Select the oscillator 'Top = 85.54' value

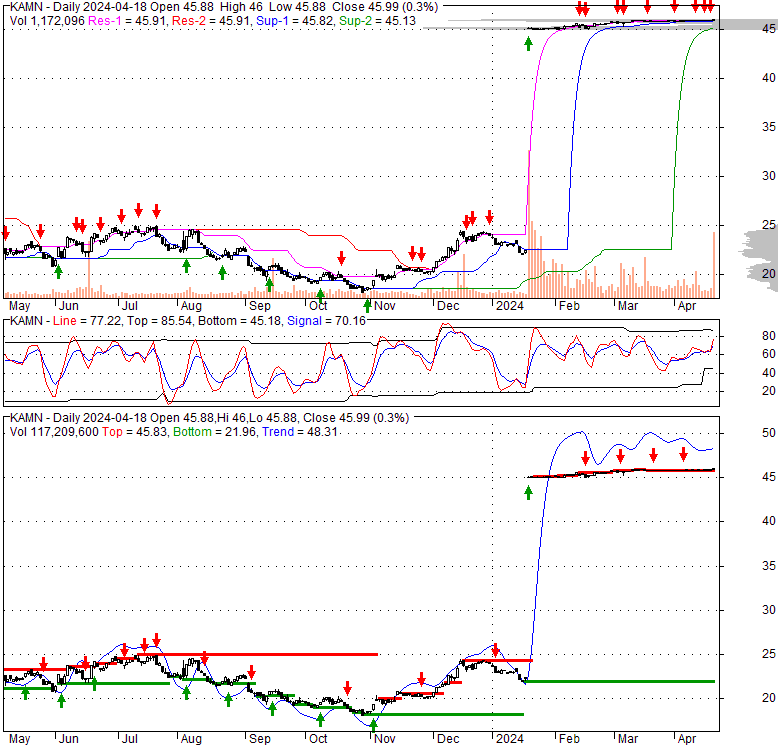[x=159, y=321]
